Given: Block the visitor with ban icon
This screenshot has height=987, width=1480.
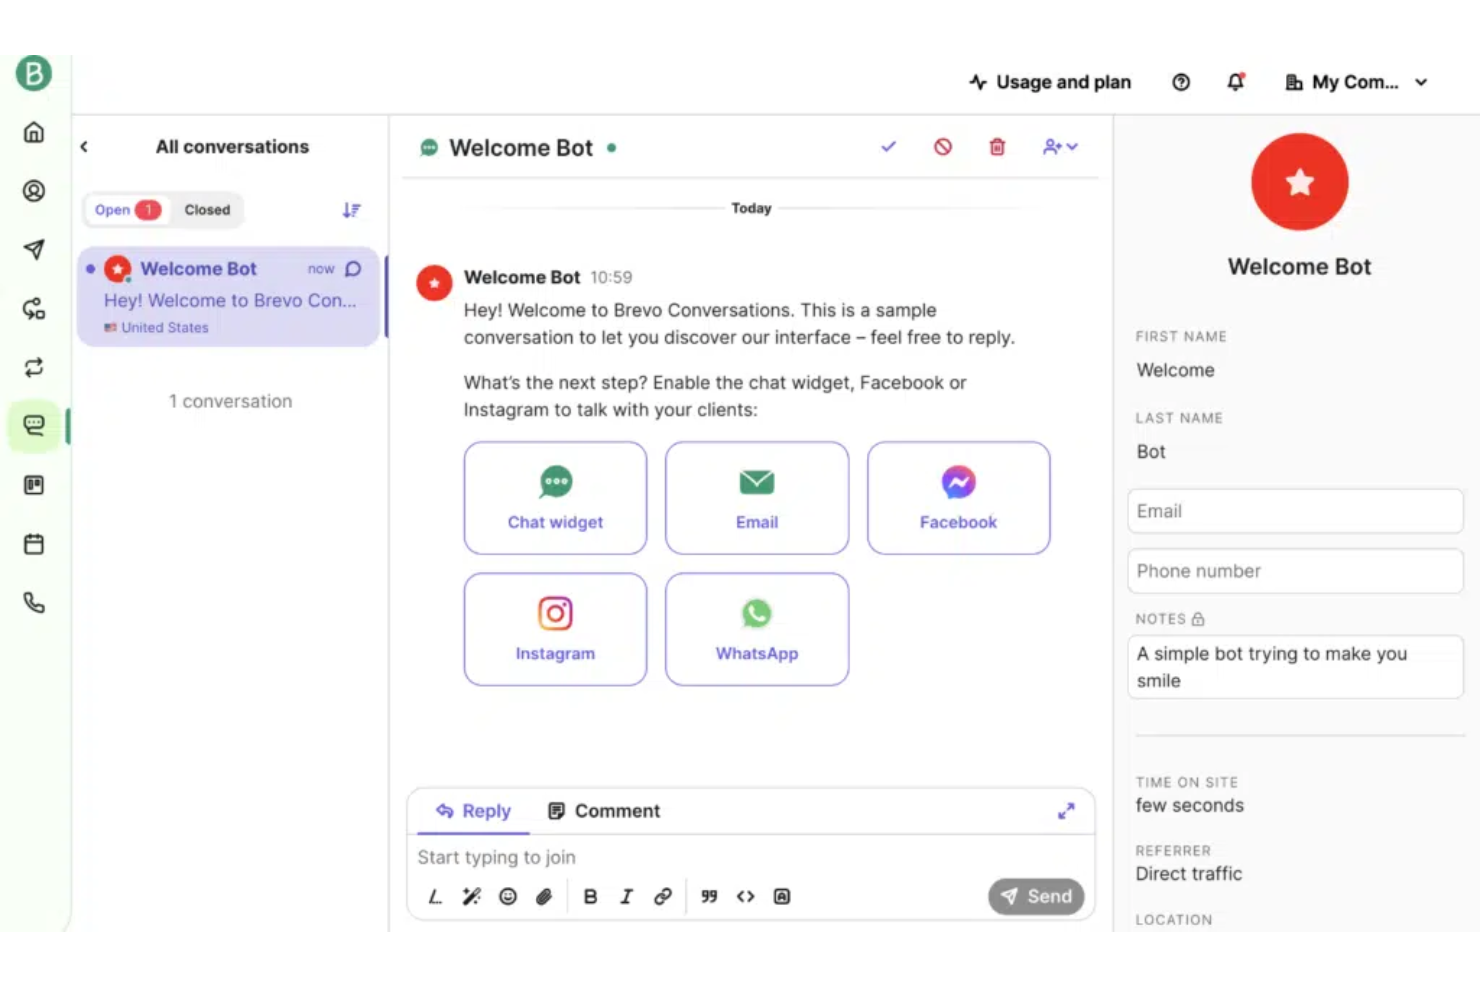Looking at the screenshot, I should [x=943, y=147].
